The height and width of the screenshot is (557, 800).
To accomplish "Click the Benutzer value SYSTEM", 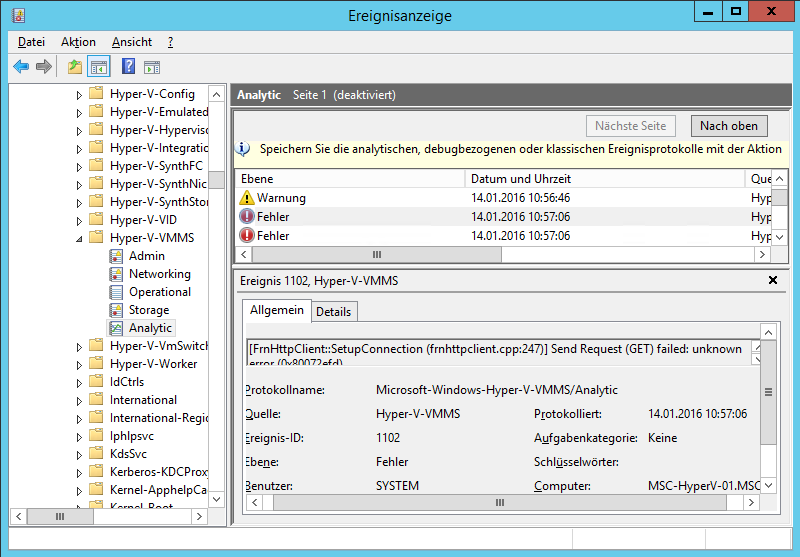I will click(397, 486).
